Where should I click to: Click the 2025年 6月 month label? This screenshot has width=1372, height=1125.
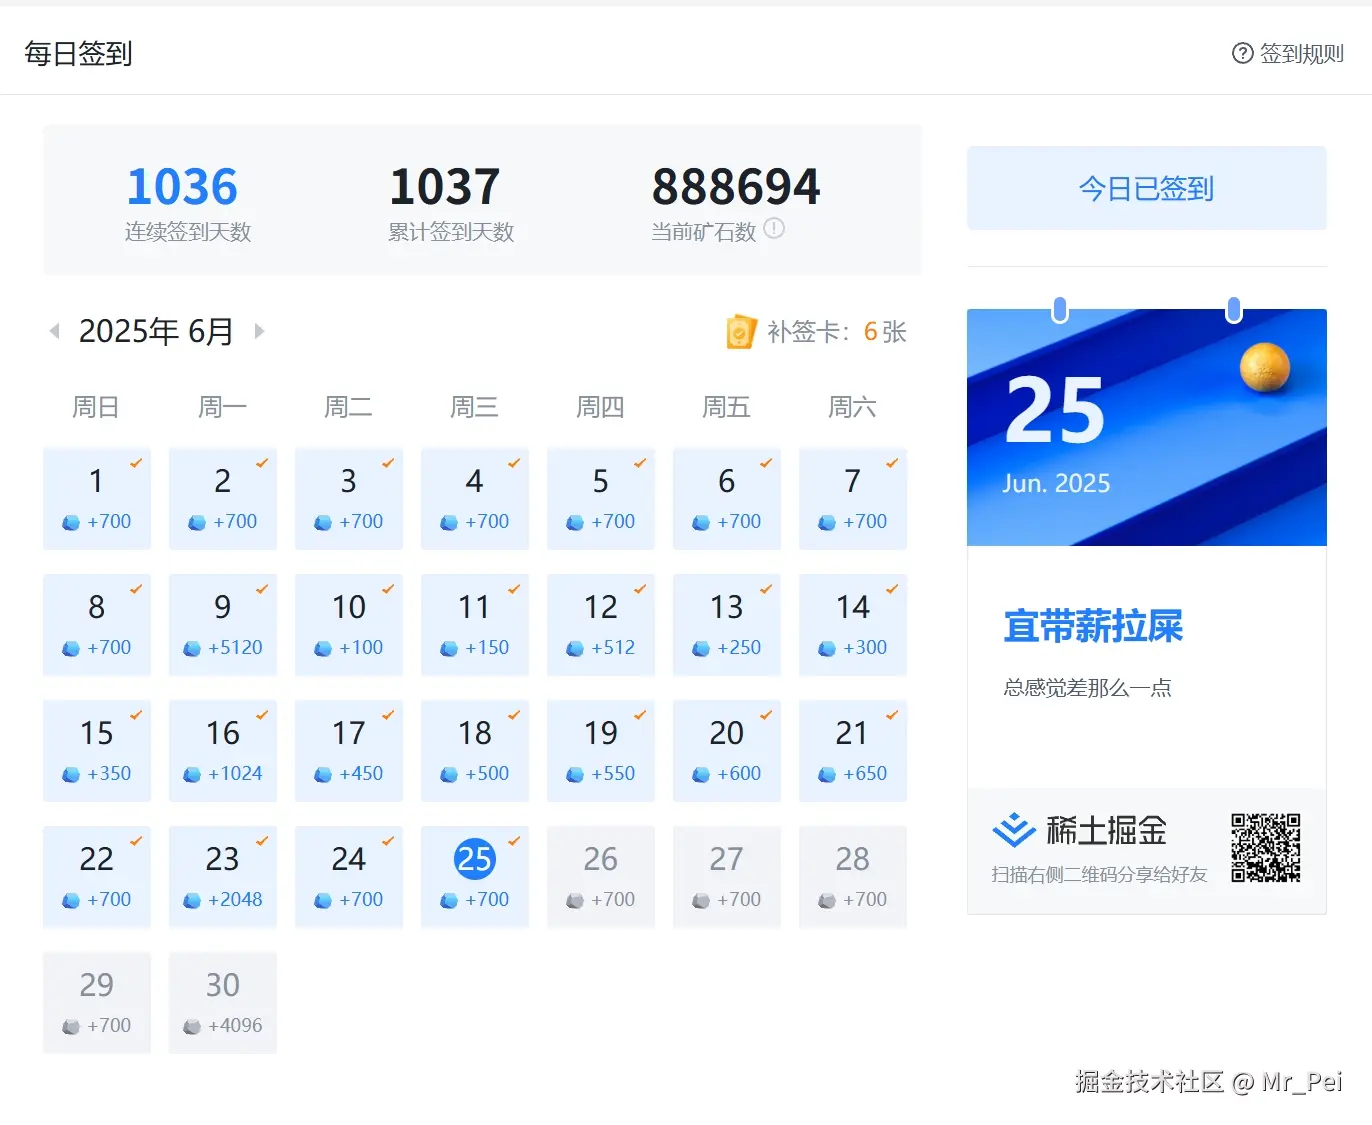[x=156, y=331]
